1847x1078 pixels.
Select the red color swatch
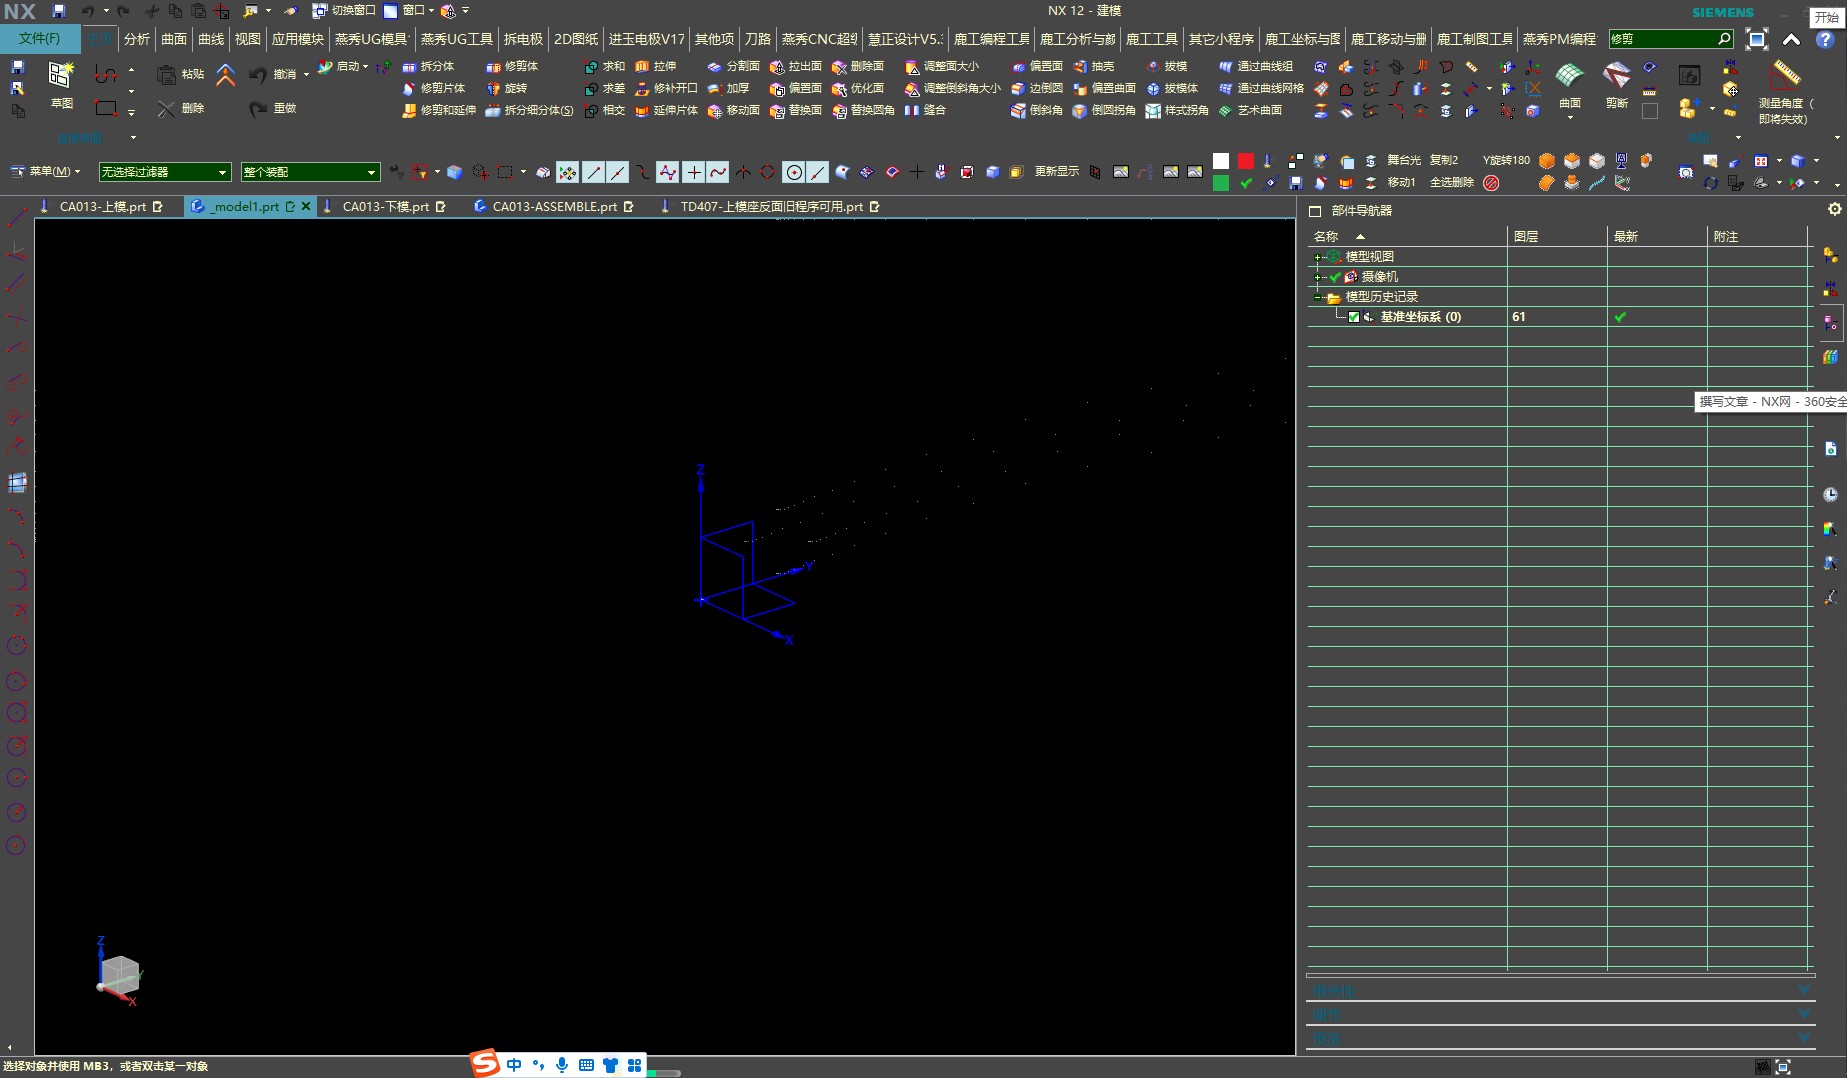(1245, 161)
